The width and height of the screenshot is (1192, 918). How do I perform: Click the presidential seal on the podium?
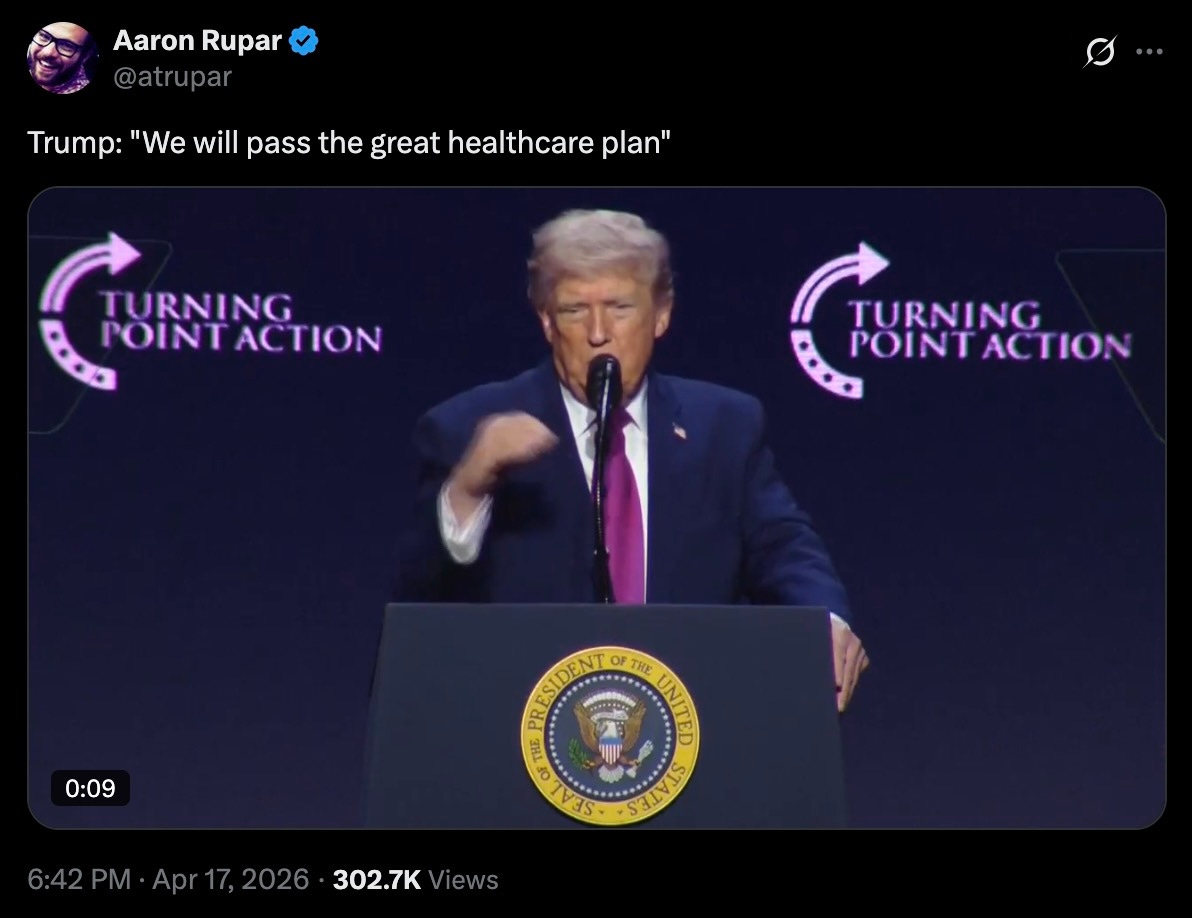coord(610,736)
